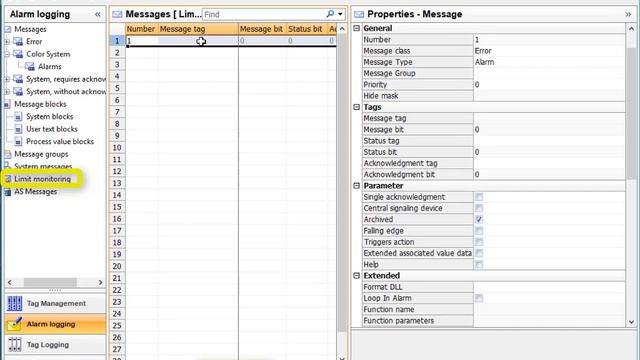Screen dimensions: 640x360
Task: Click the Message tag property value field
Action: click(x=549, y=118)
